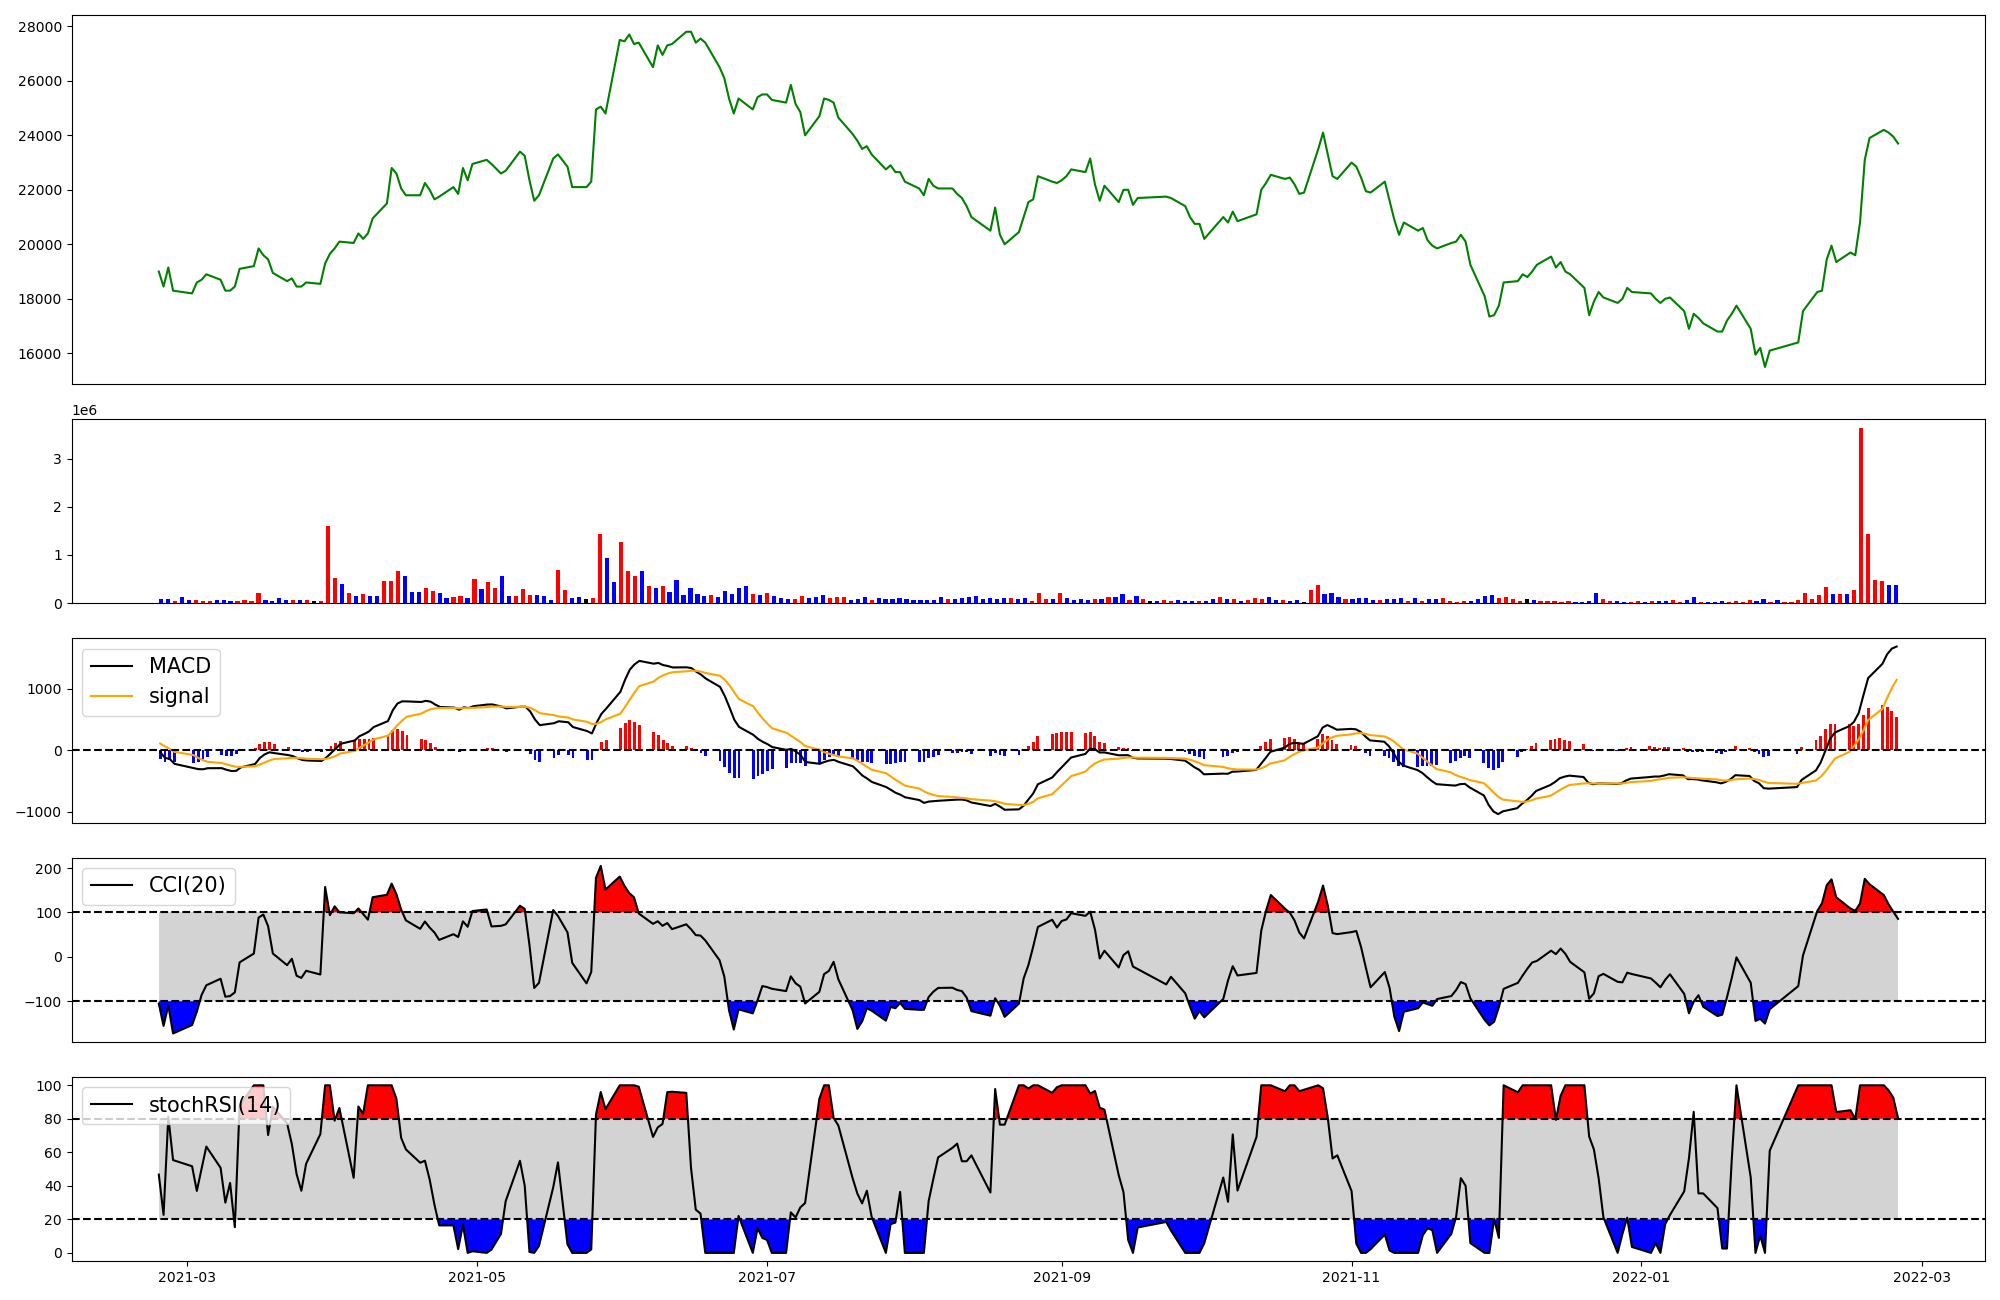Click the 1e6 volume scale label
The width and height of the screenshot is (2000, 1300).
85,410
